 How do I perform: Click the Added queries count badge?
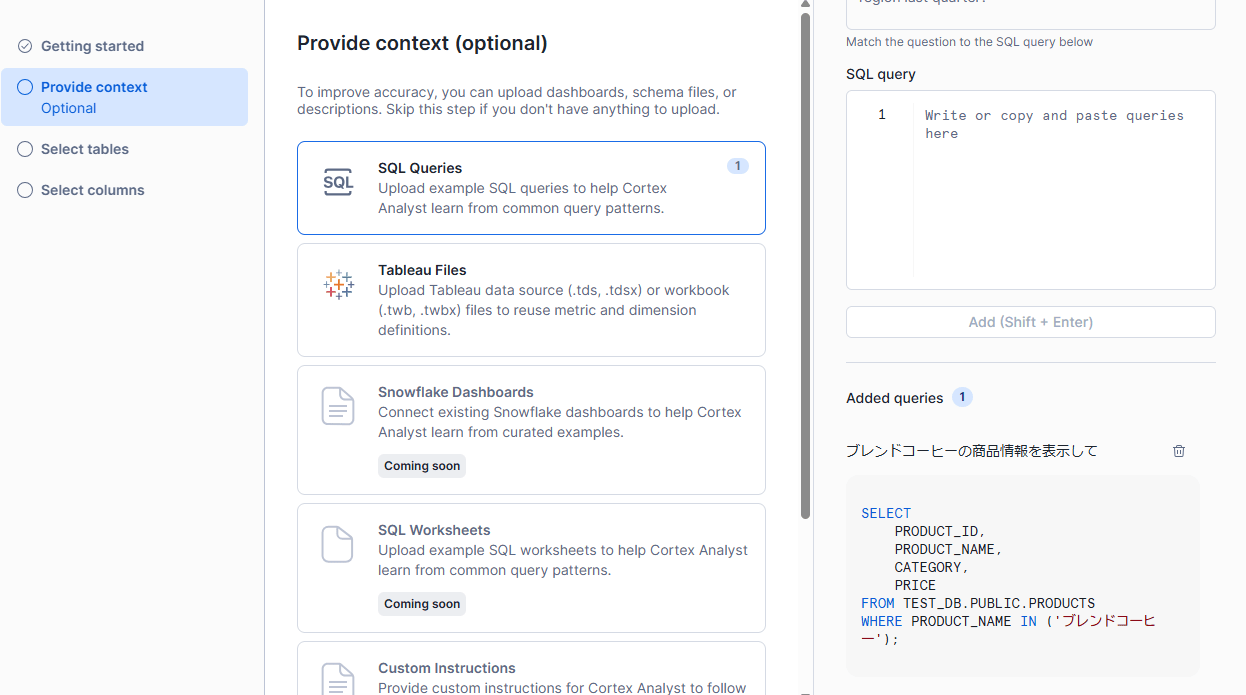[962, 398]
